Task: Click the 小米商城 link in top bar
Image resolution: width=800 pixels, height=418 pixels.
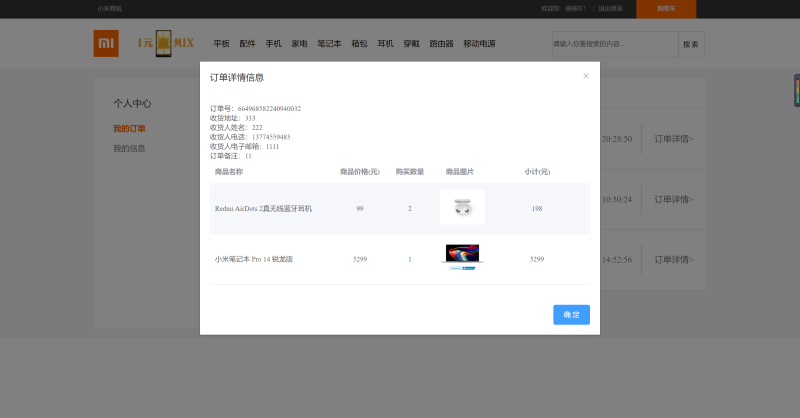Action: tap(110, 9)
